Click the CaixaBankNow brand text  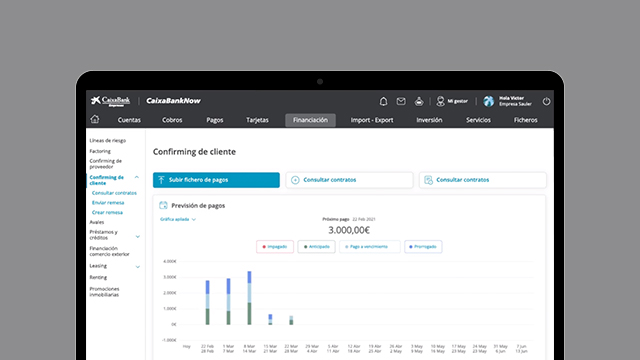coord(173,101)
